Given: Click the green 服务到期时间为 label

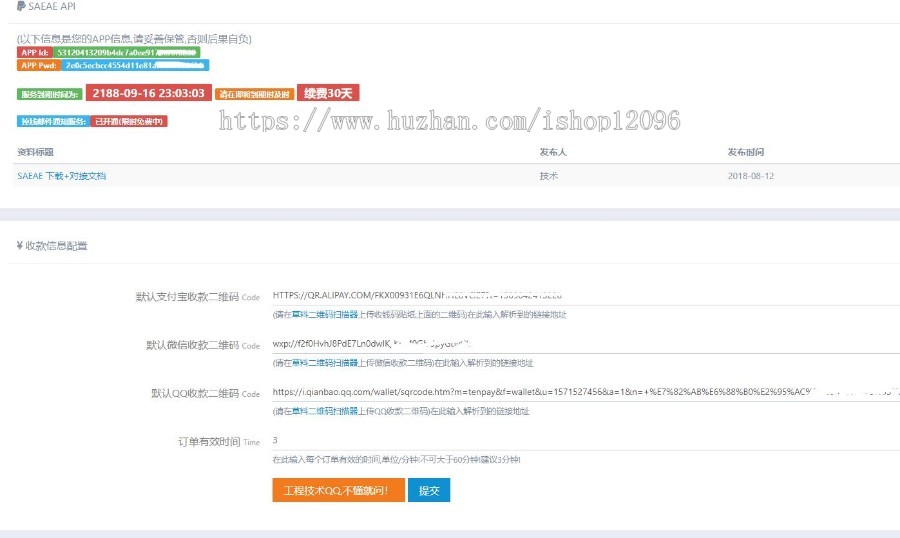Looking at the screenshot, I should [x=50, y=94].
